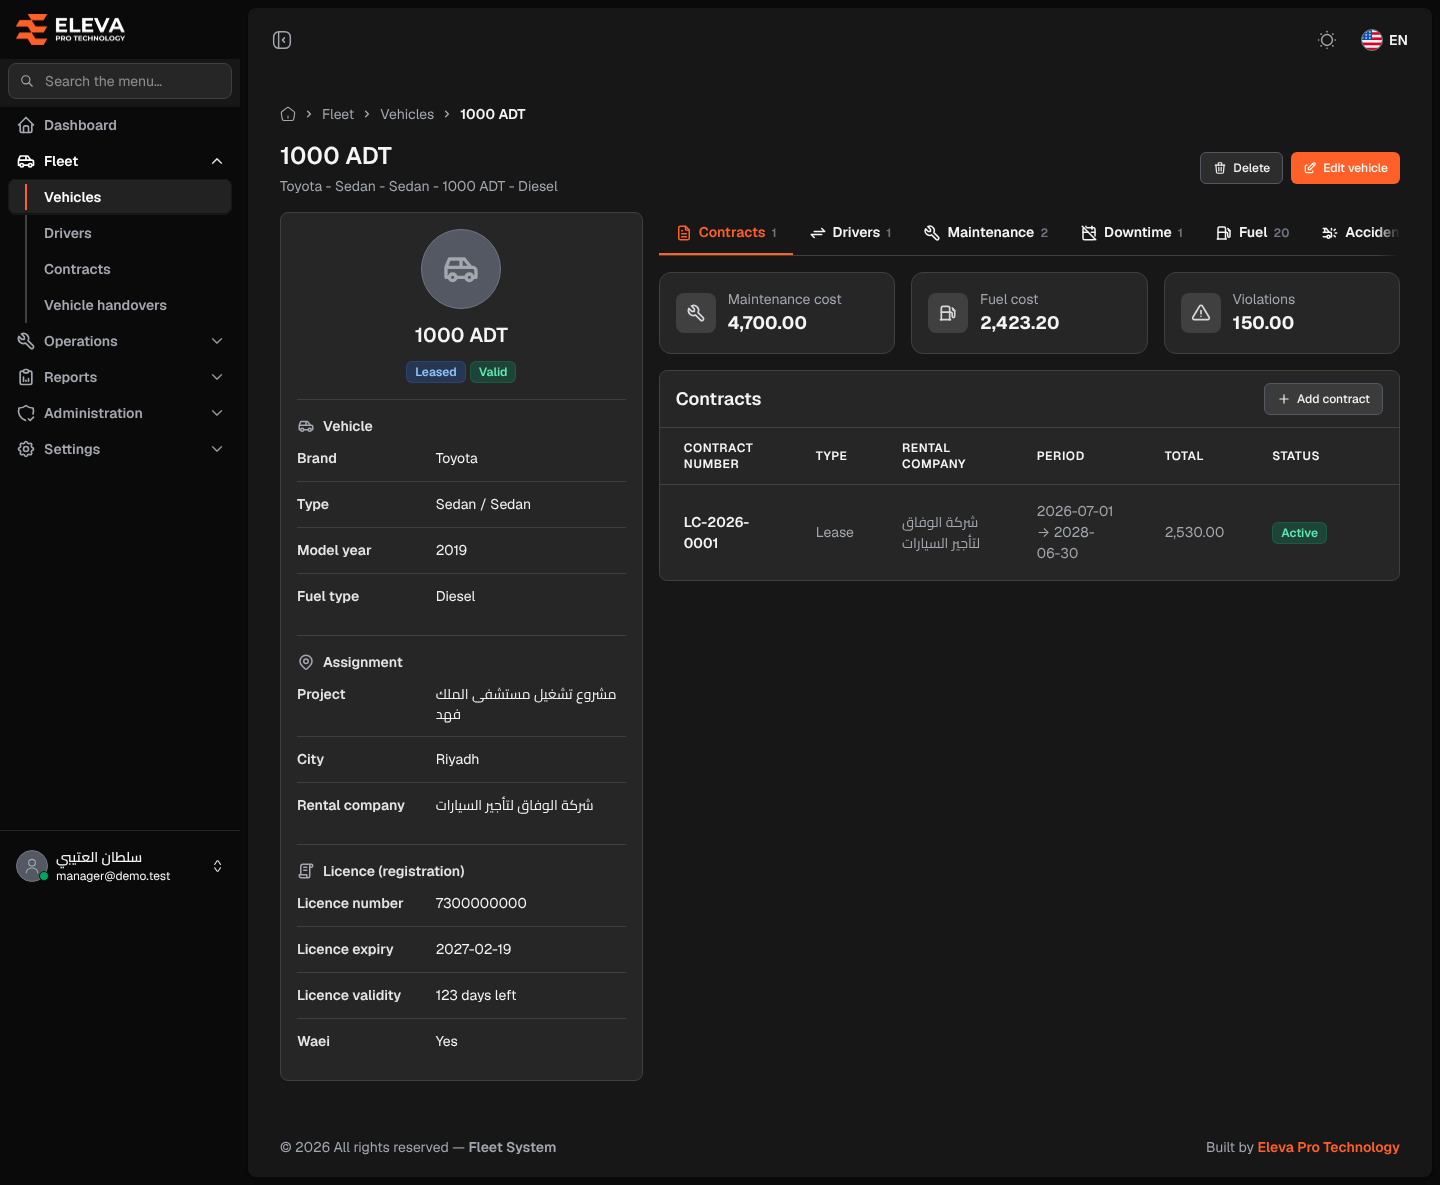
Task: Open Dashboard from the sidebar
Action: (x=120, y=125)
